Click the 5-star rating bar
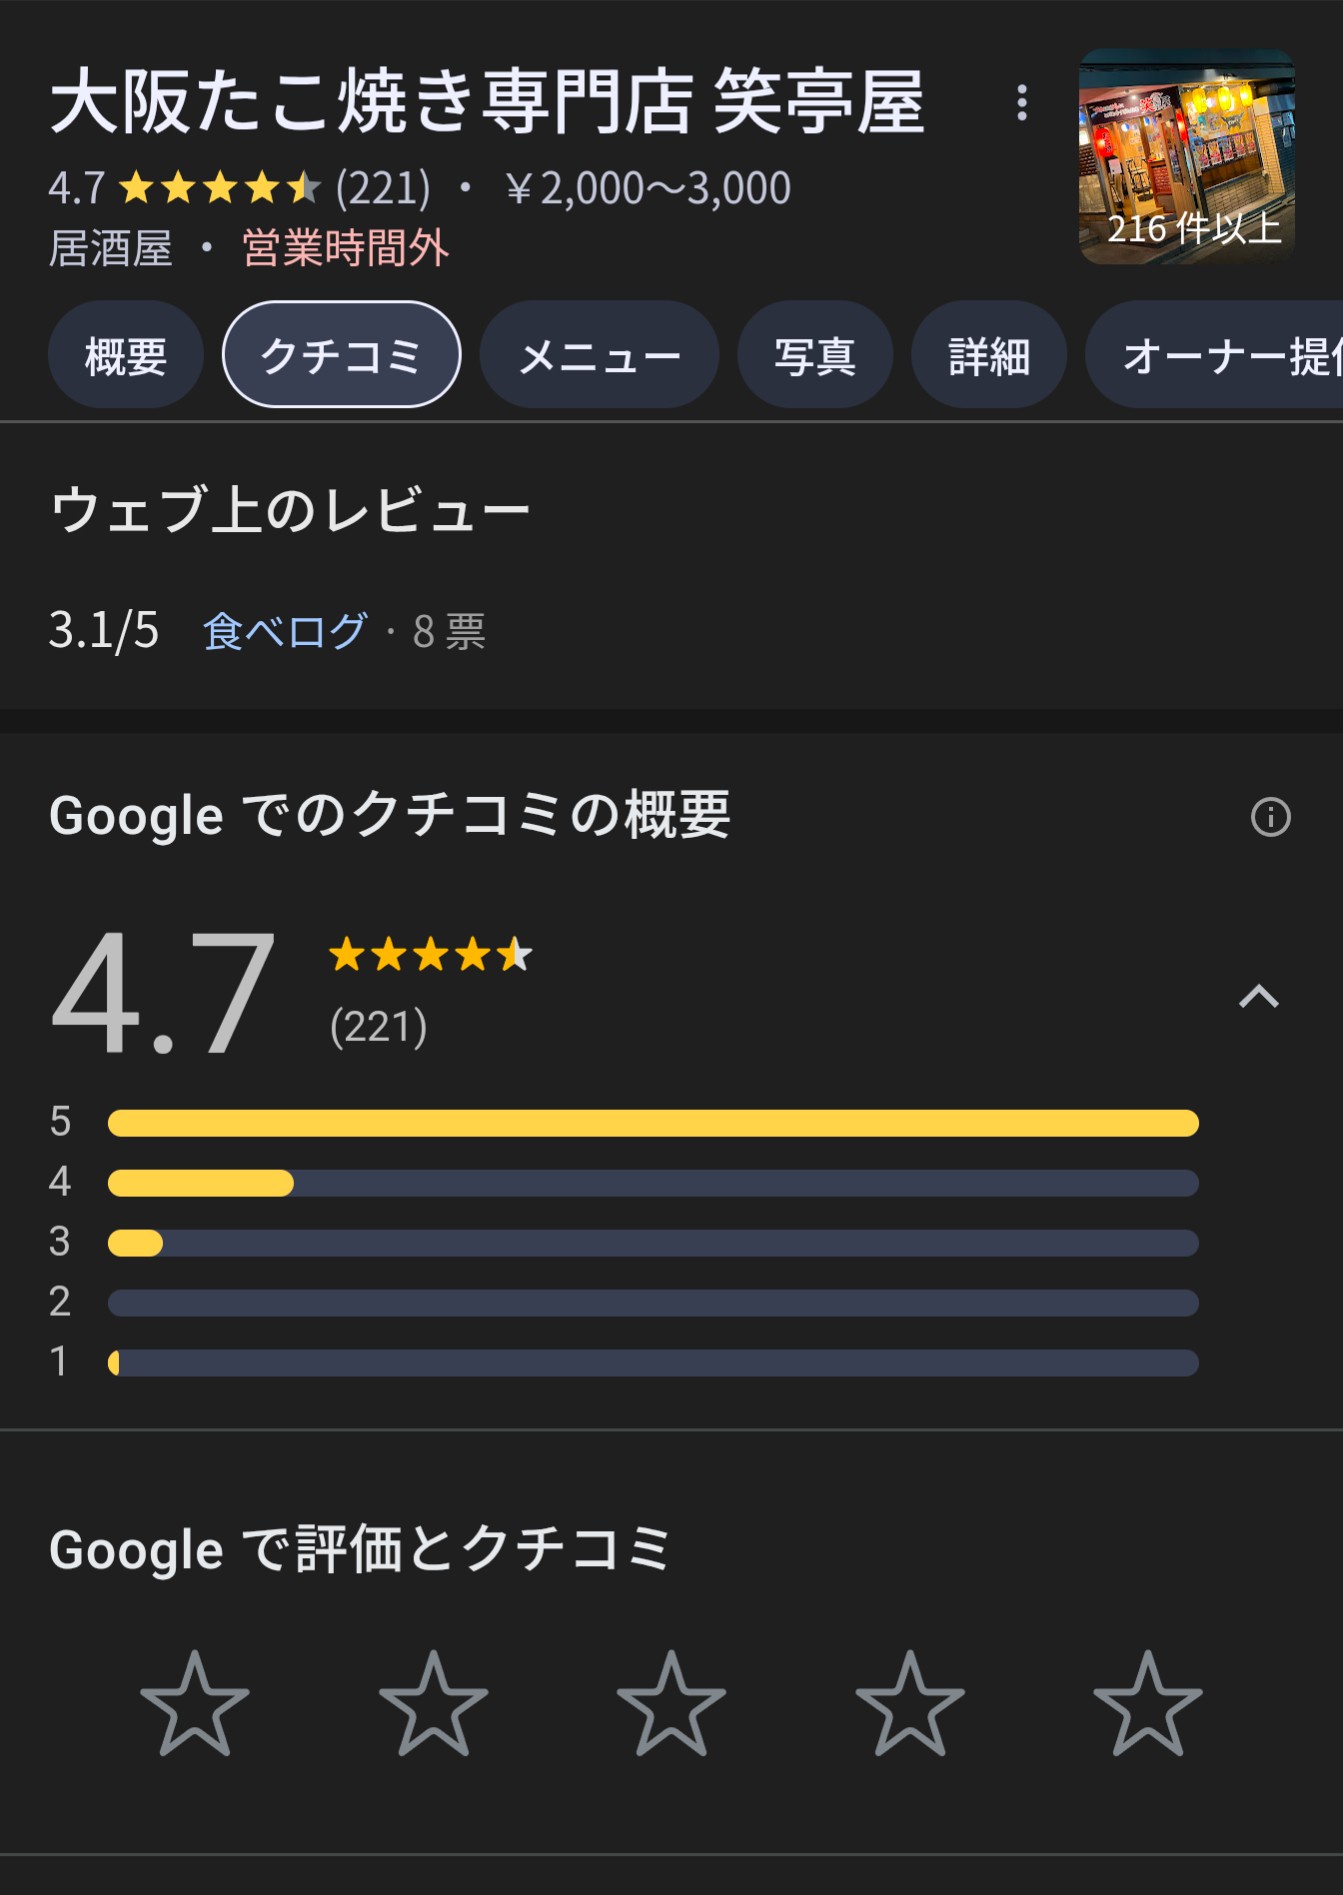This screenshot has height=1895, width=1343. (x=653, y=1123)
